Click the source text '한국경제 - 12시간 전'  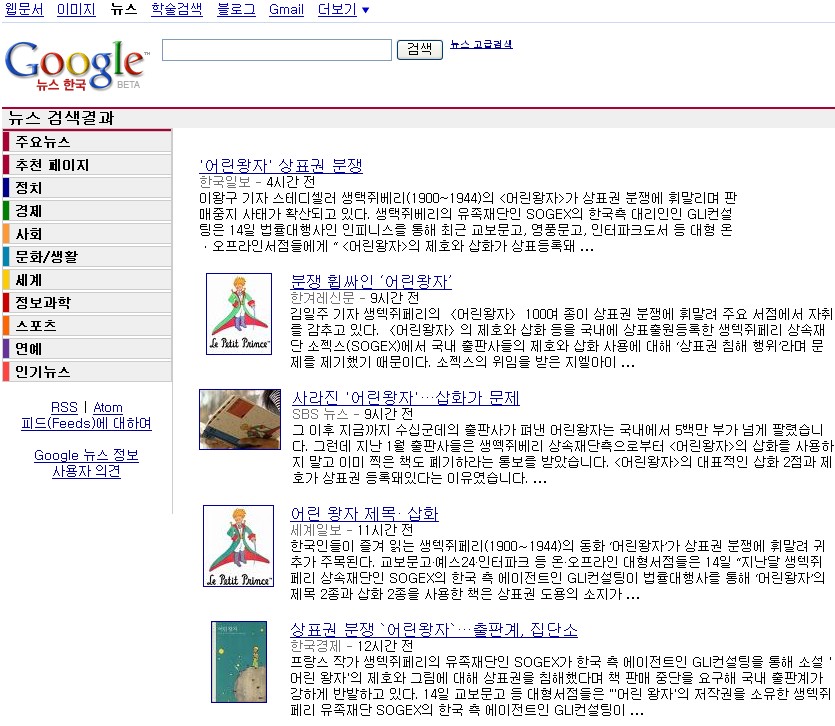(x=351, y=647)
